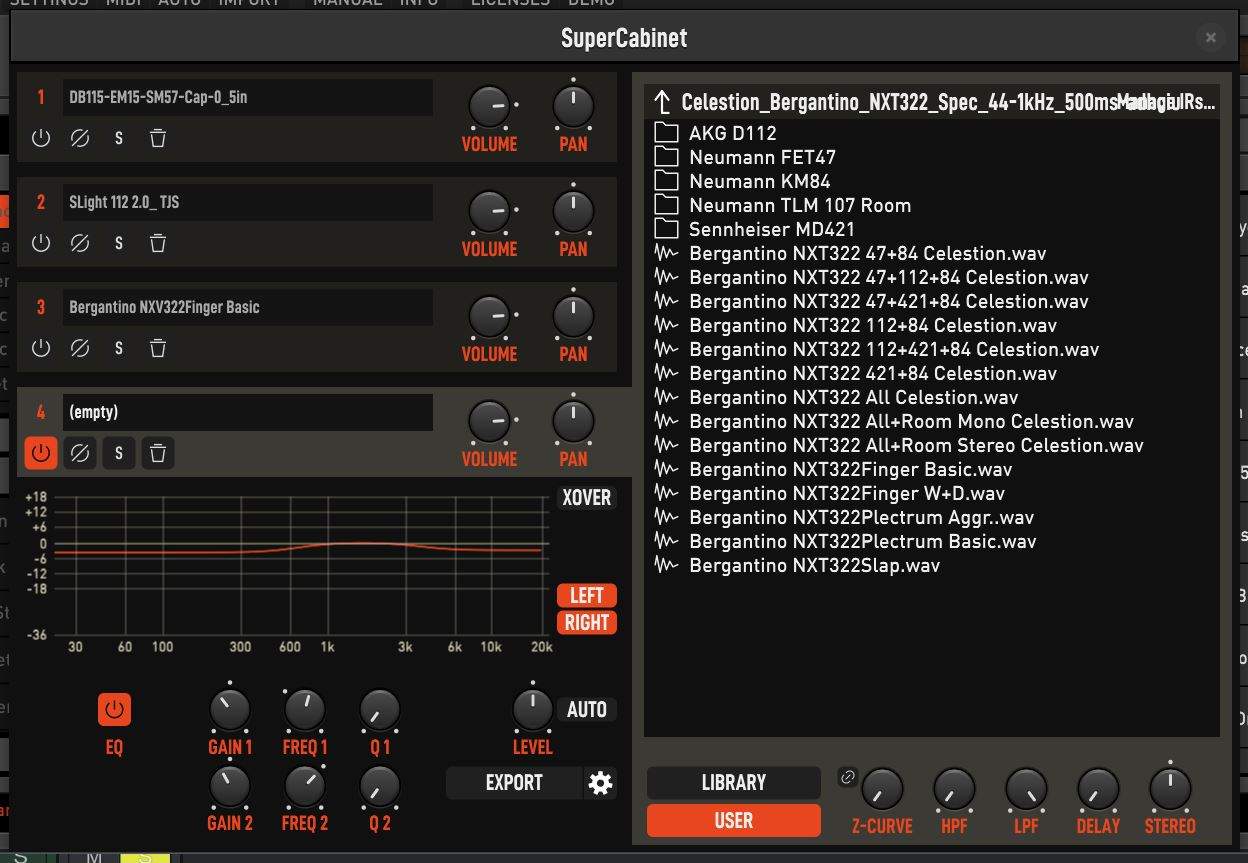Toggle the RIGHT channel button
Image resolution: width=1248 pixels, height=863 pixels.
(587, 622)
